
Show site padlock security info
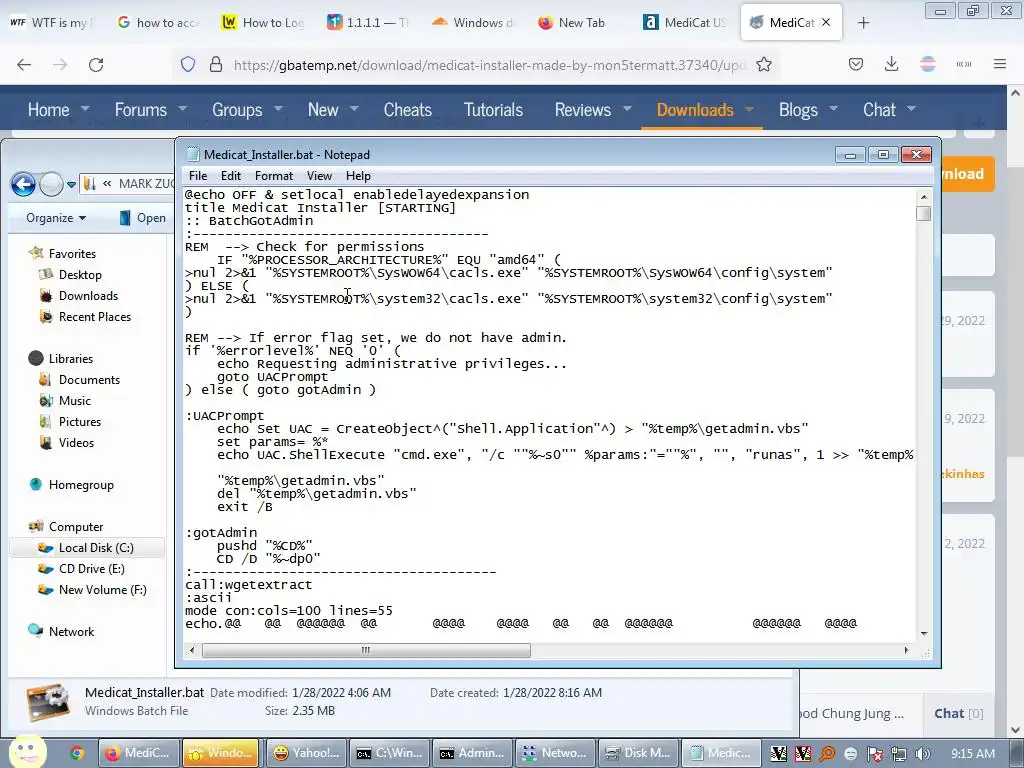click(216, 64)
